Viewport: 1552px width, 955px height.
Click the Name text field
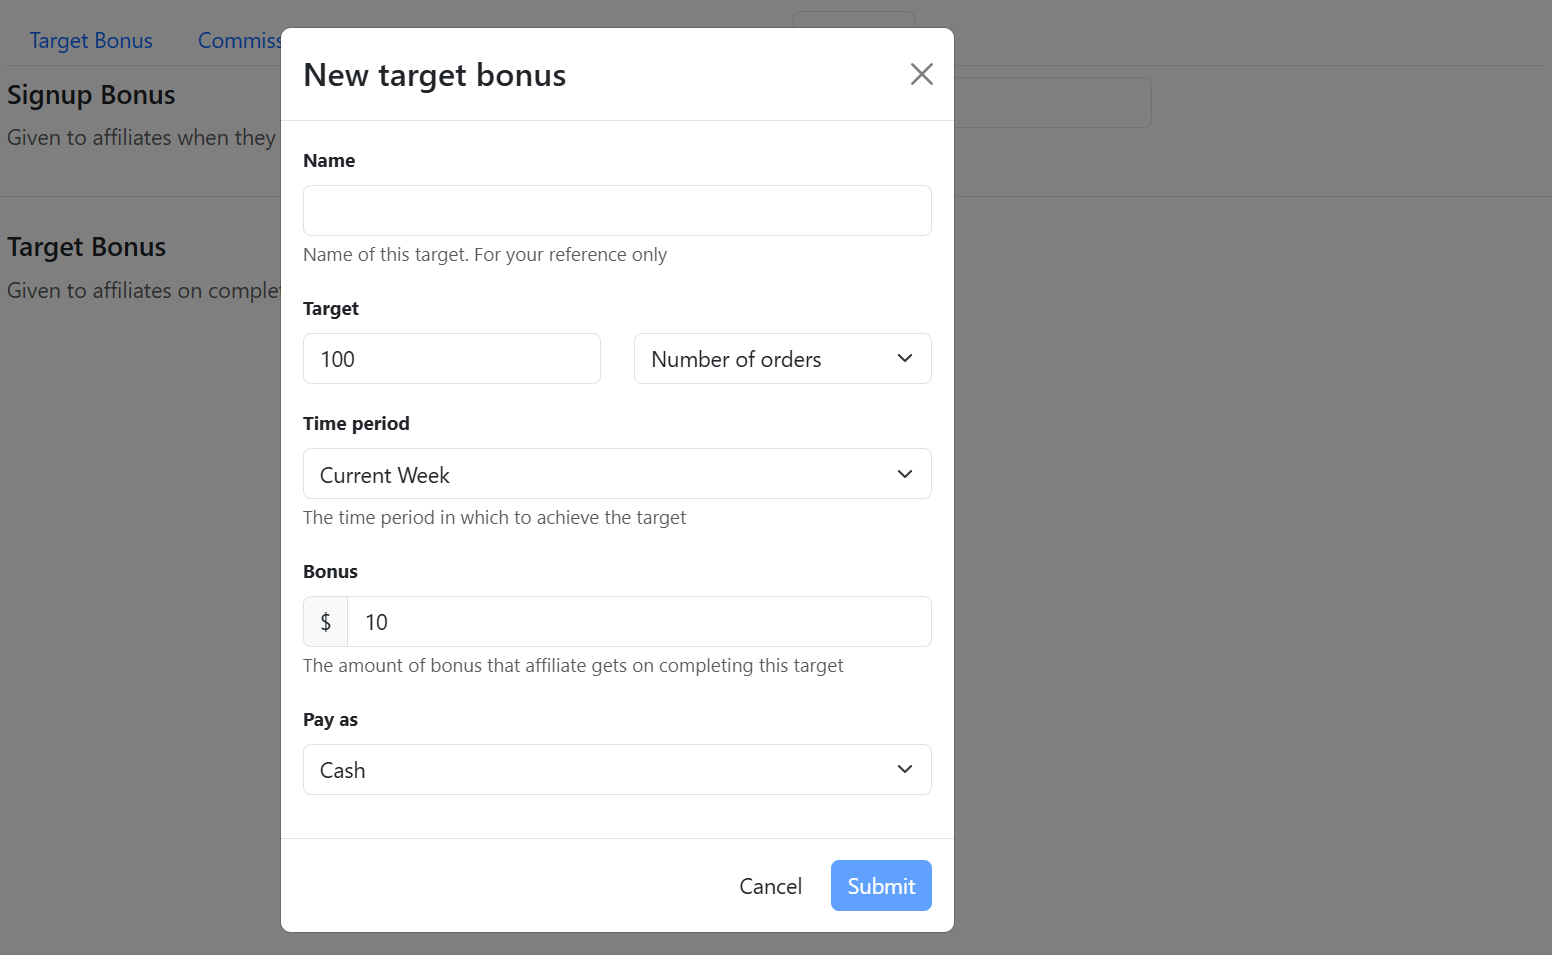(617, 211)
